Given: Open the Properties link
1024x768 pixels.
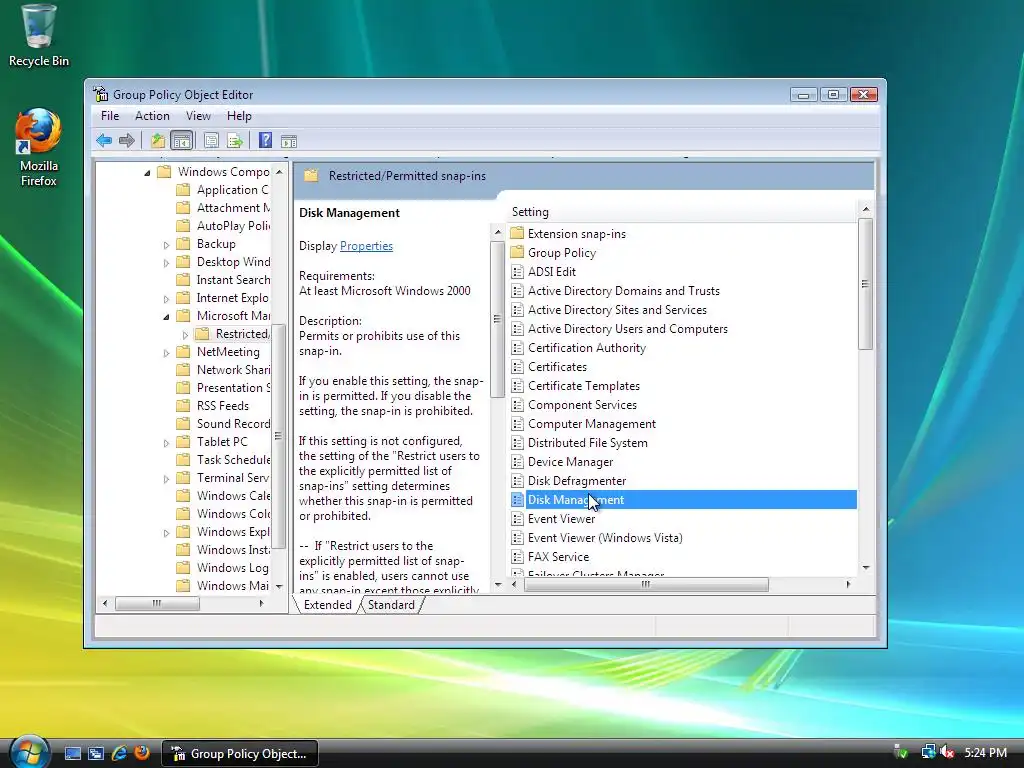Looking at the screenshot, I should pyautogui.click(x=366, y=246).
